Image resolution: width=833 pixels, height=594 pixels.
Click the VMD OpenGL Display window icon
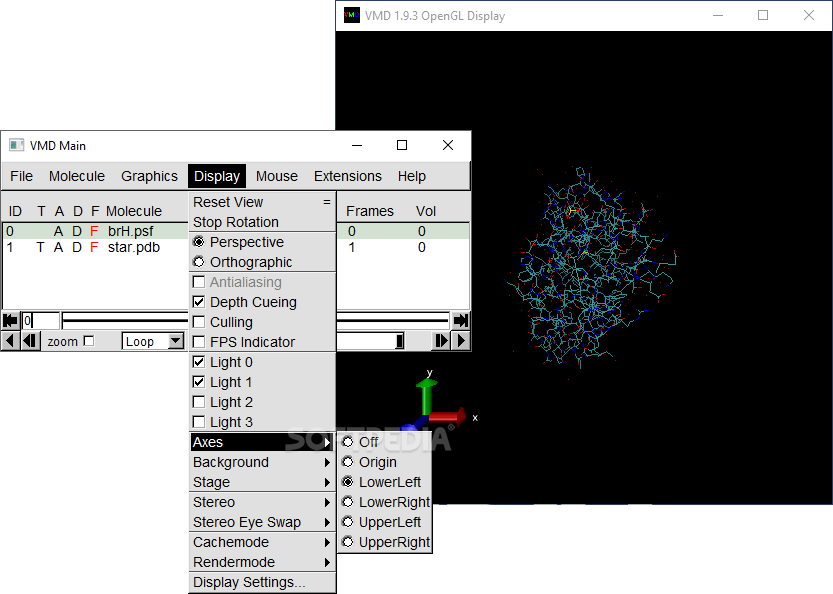coord(352,15)
